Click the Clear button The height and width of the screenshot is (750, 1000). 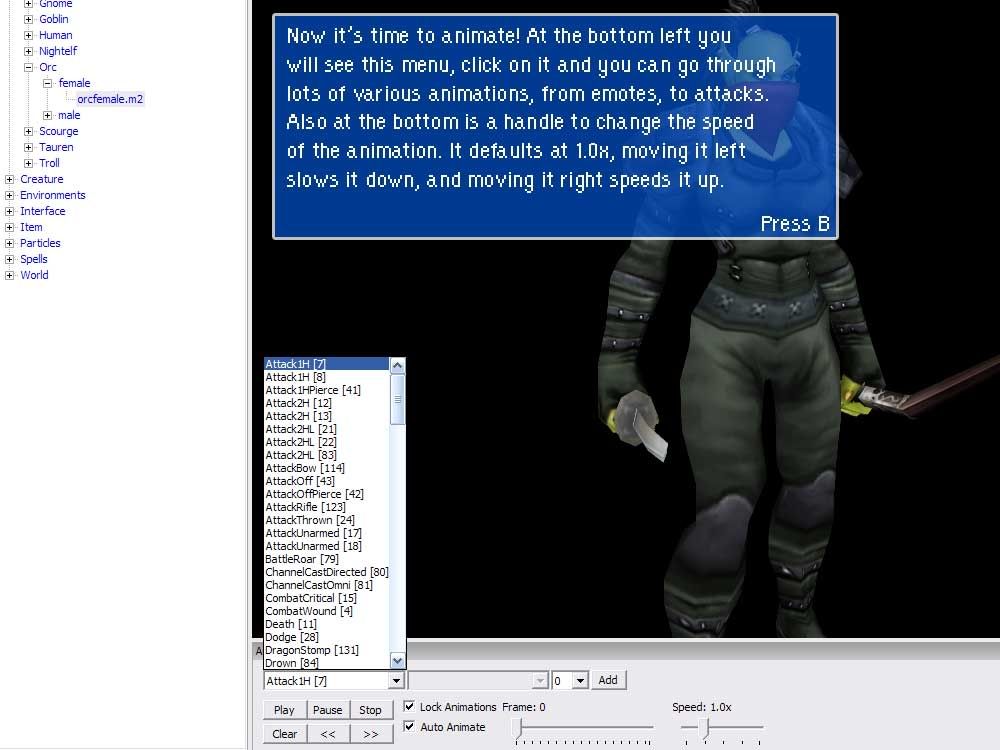coord(284,734)
